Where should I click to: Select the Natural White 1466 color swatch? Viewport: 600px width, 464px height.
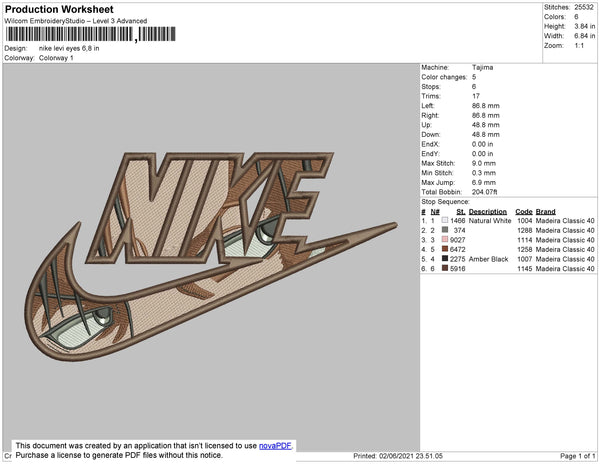tap(445, 220)
